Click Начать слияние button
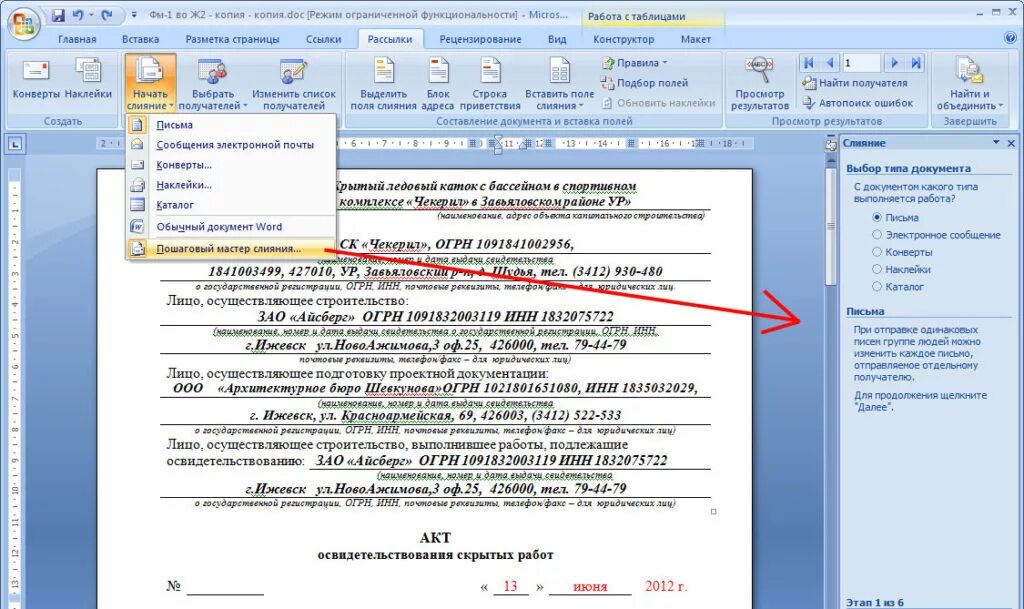The height and width of the screenshot is (609, 1024). click(150, 83)
